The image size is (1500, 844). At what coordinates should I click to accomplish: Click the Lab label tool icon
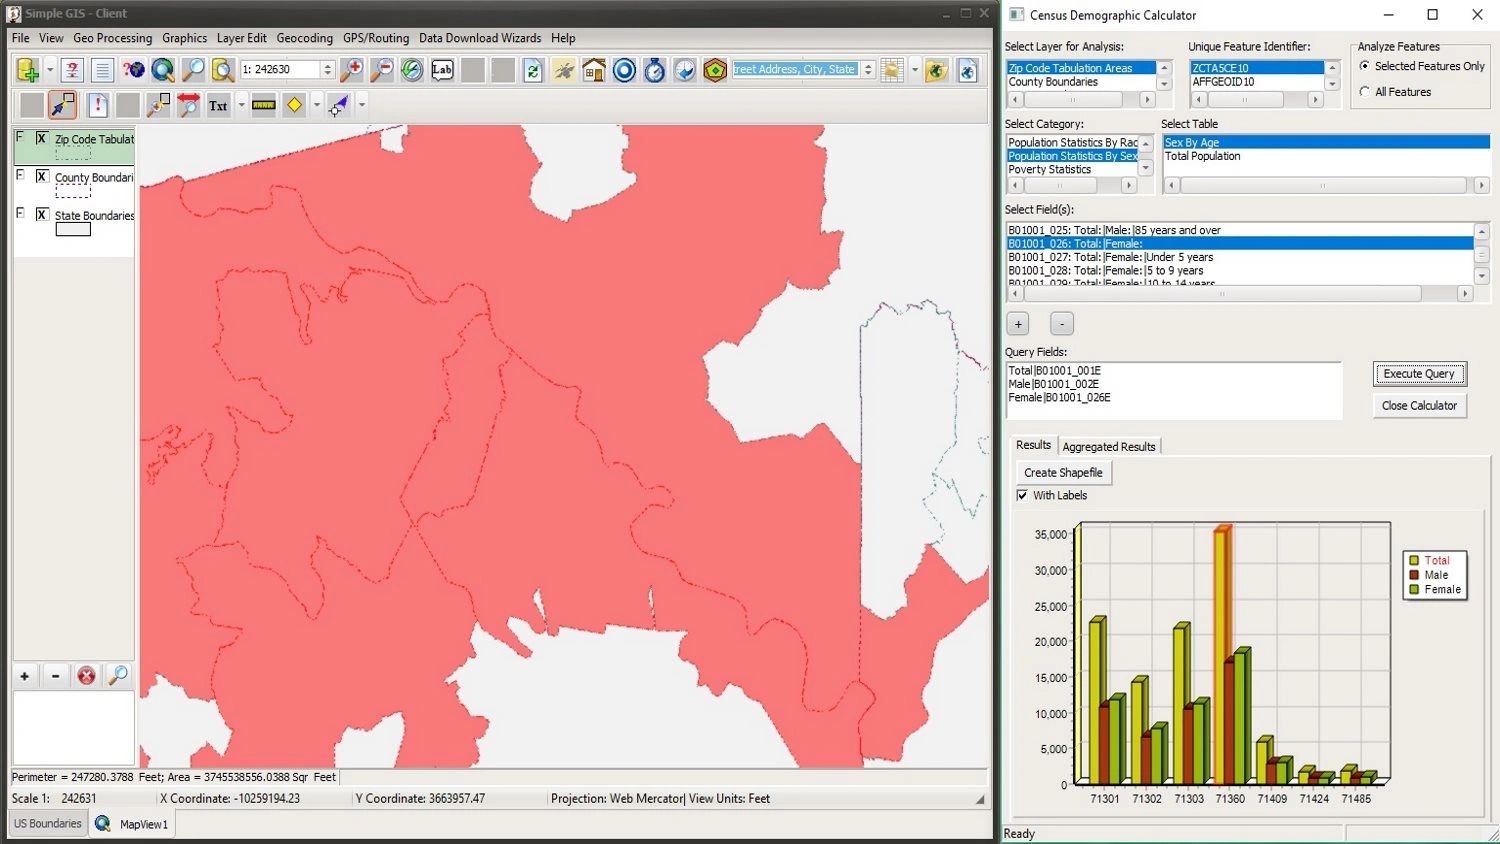442,70
